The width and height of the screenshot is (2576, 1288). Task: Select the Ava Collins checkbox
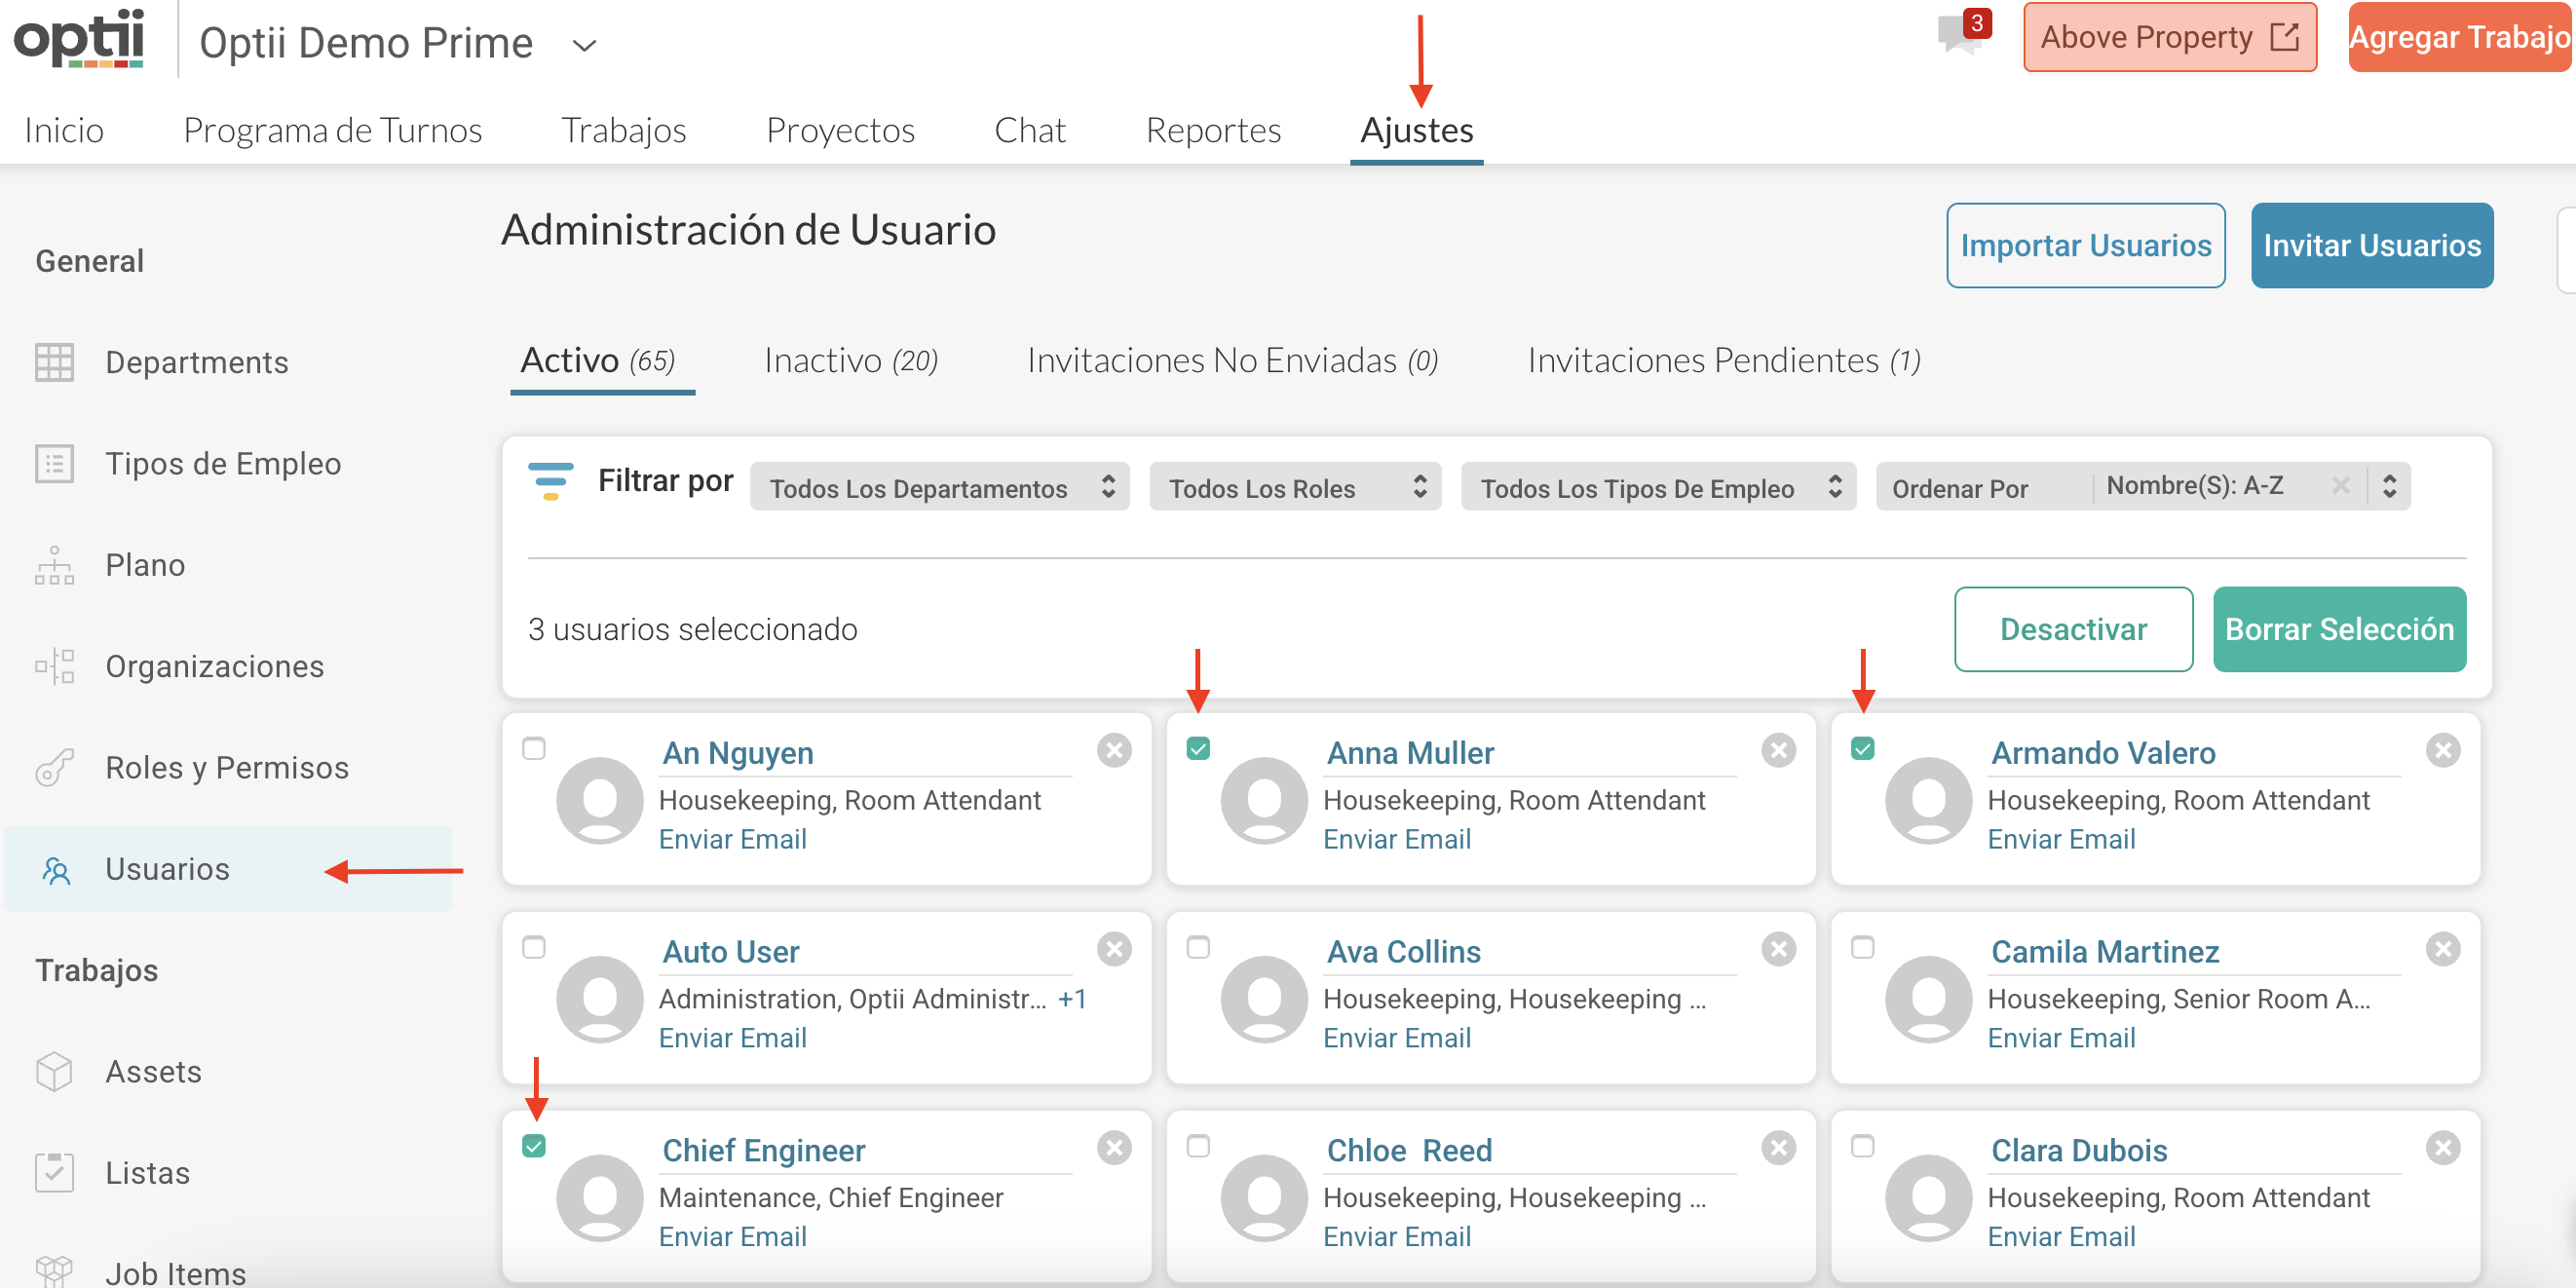click(1198, 947)
